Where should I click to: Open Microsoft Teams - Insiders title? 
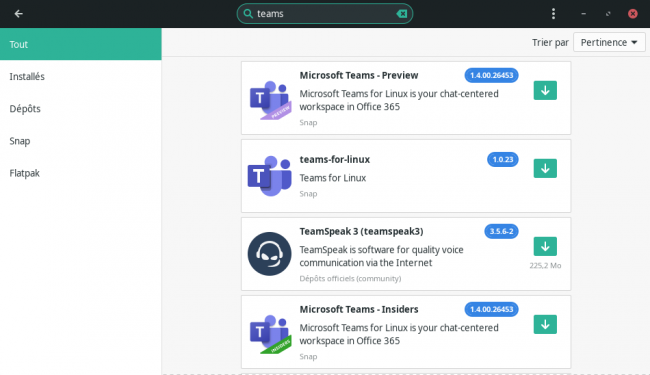coord(359,310)
